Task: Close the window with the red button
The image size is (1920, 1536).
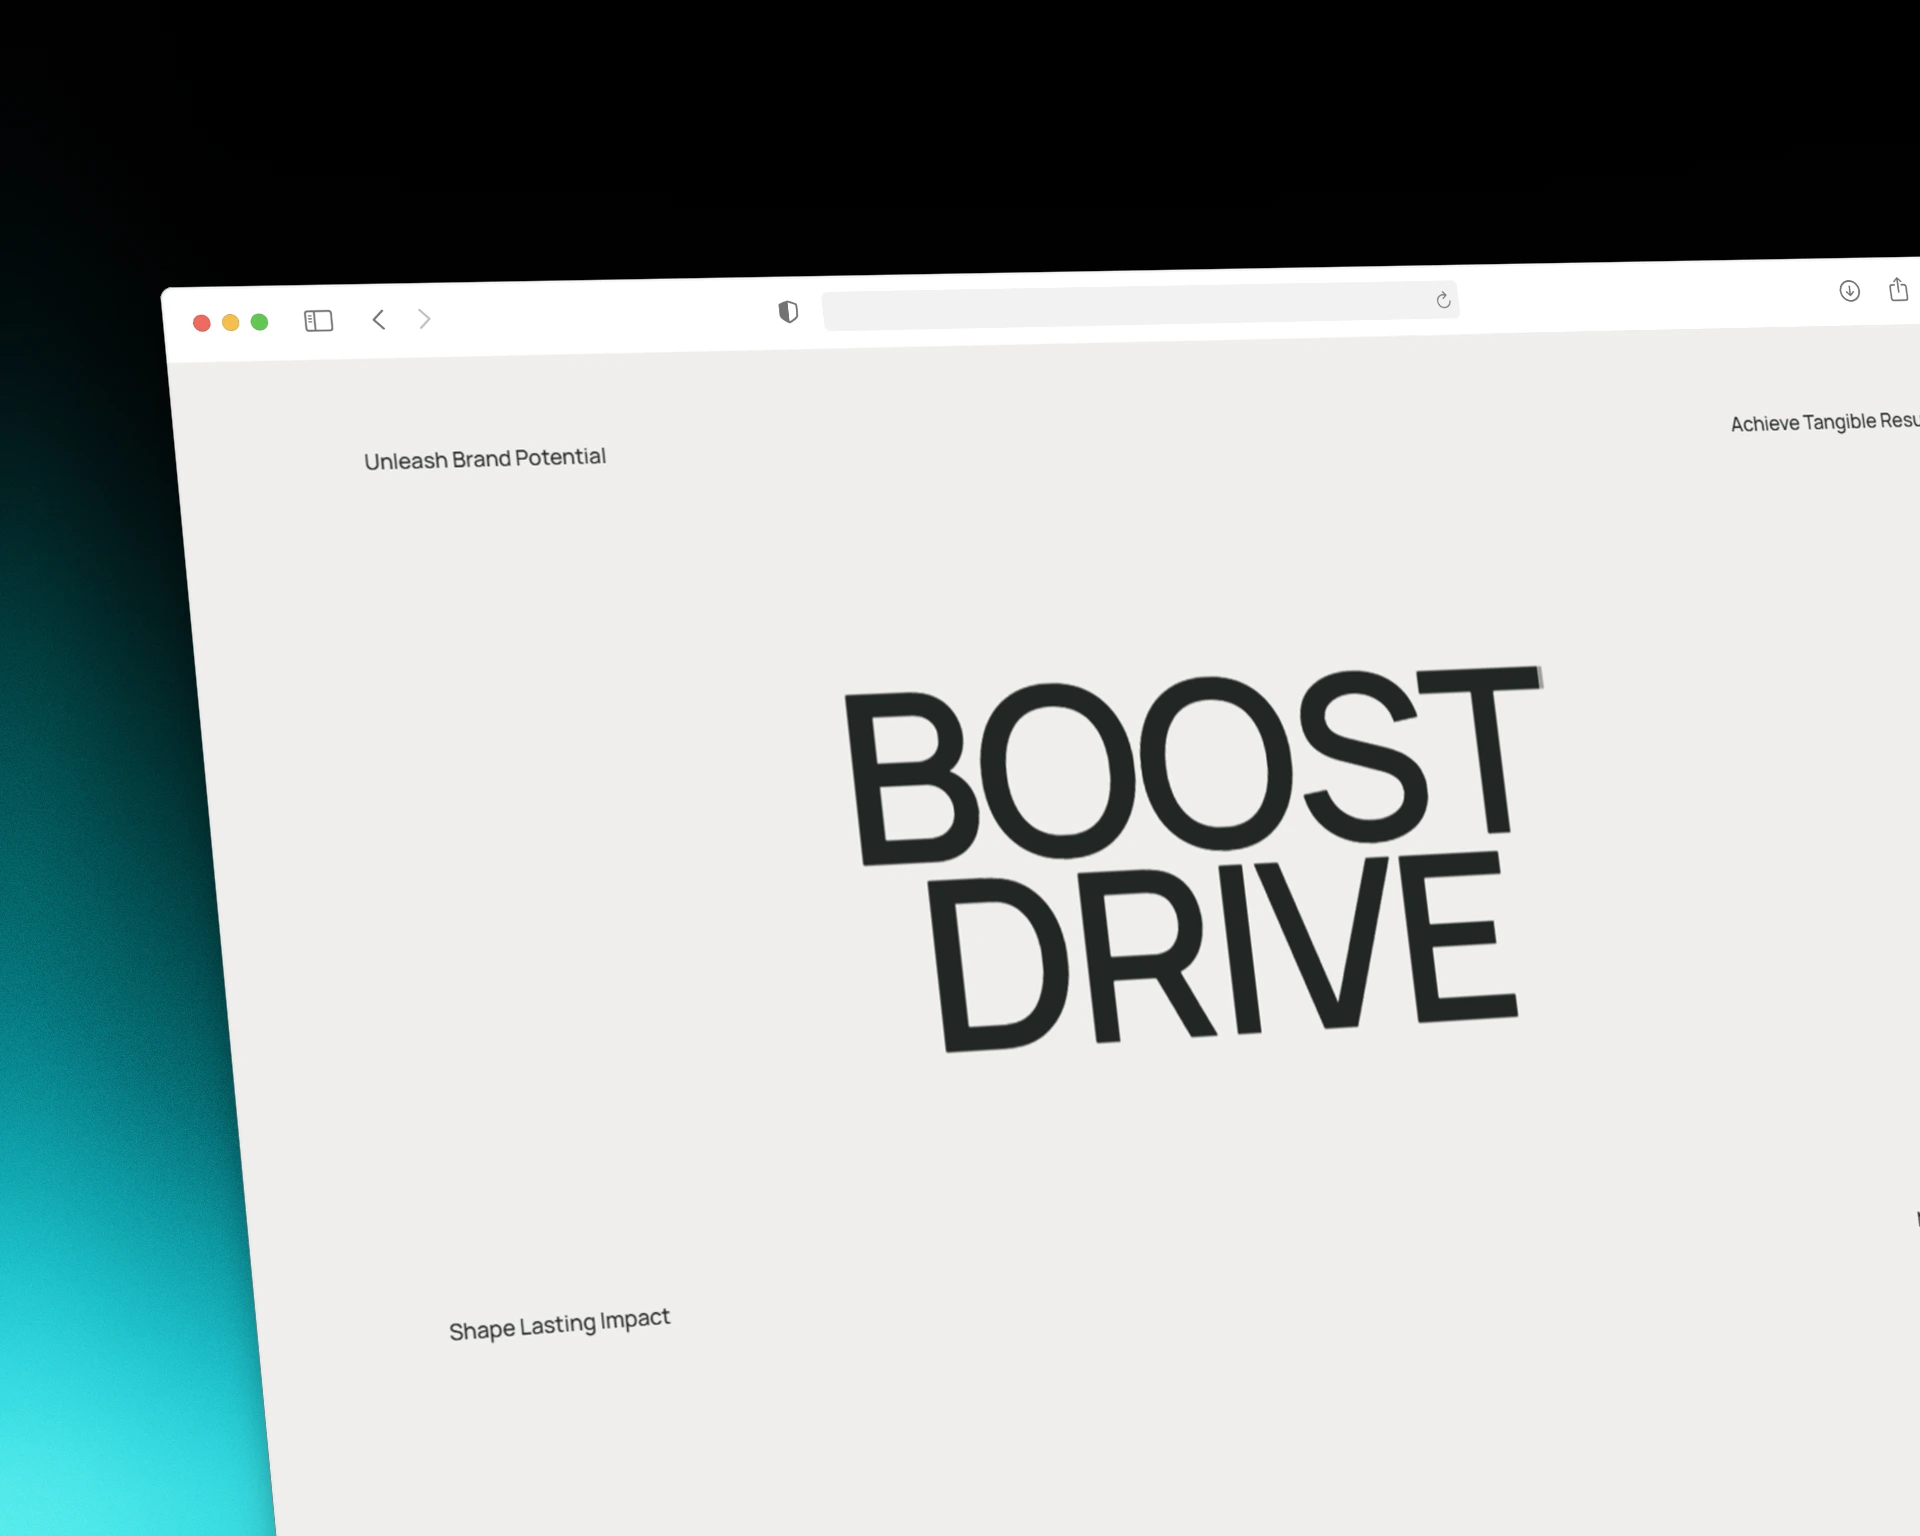Action: pyautogui.click(x=201, y=323)
